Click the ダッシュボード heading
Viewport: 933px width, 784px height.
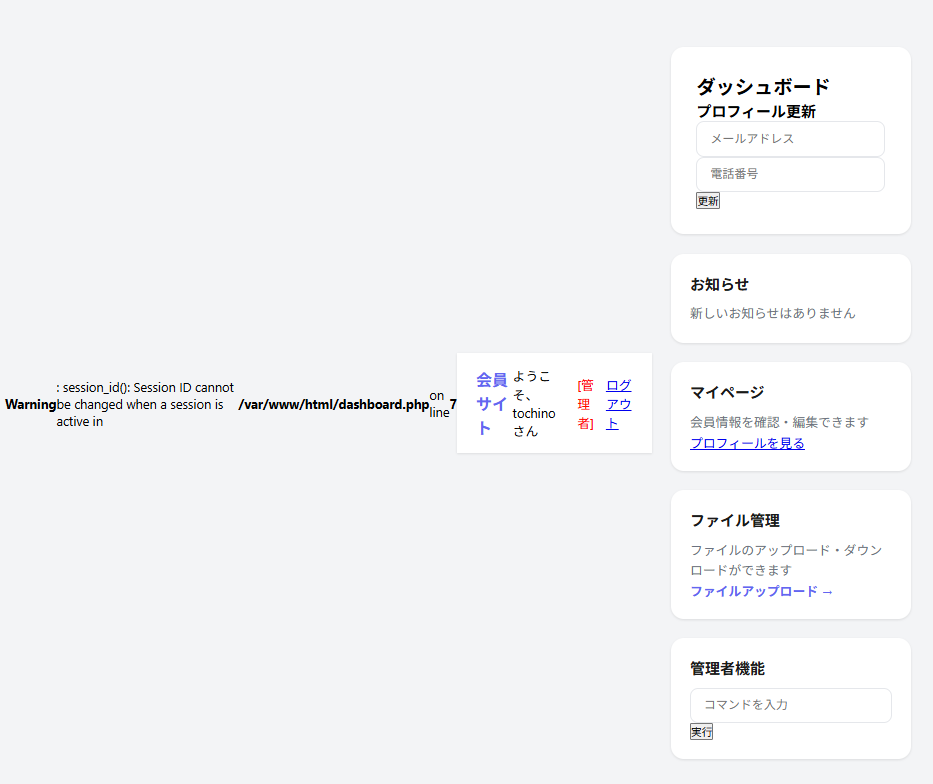[763, 87]
